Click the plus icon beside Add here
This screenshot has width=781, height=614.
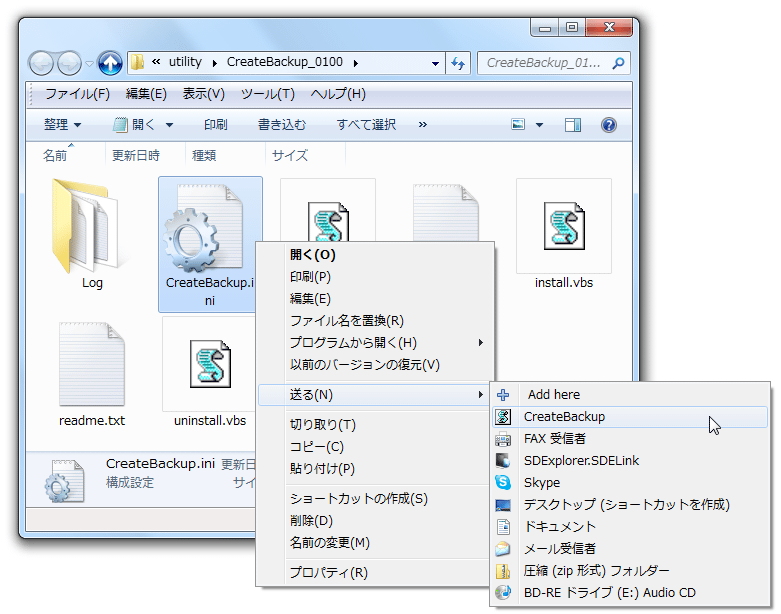point(503,395)
